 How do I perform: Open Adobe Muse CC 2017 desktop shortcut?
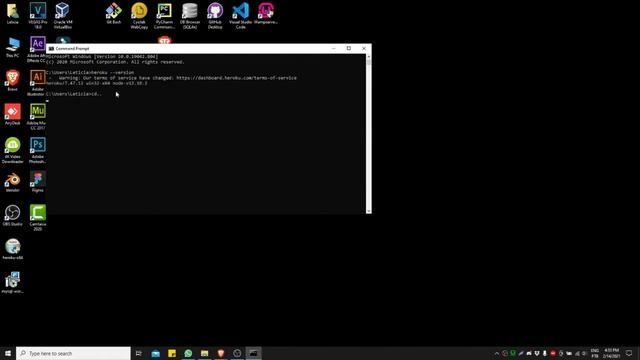(x=38, y=116)
